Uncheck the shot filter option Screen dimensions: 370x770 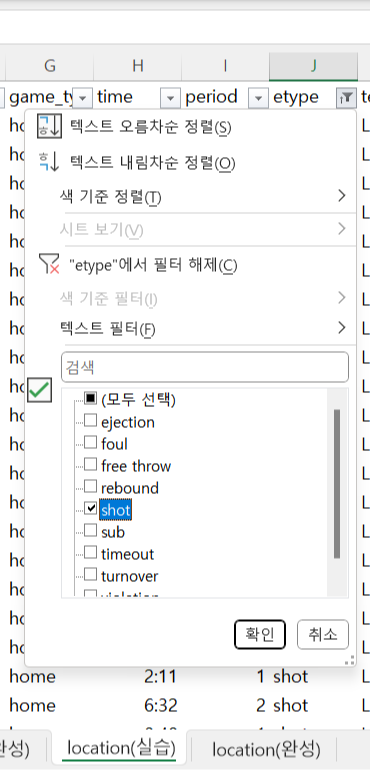(x=90, y=509)
